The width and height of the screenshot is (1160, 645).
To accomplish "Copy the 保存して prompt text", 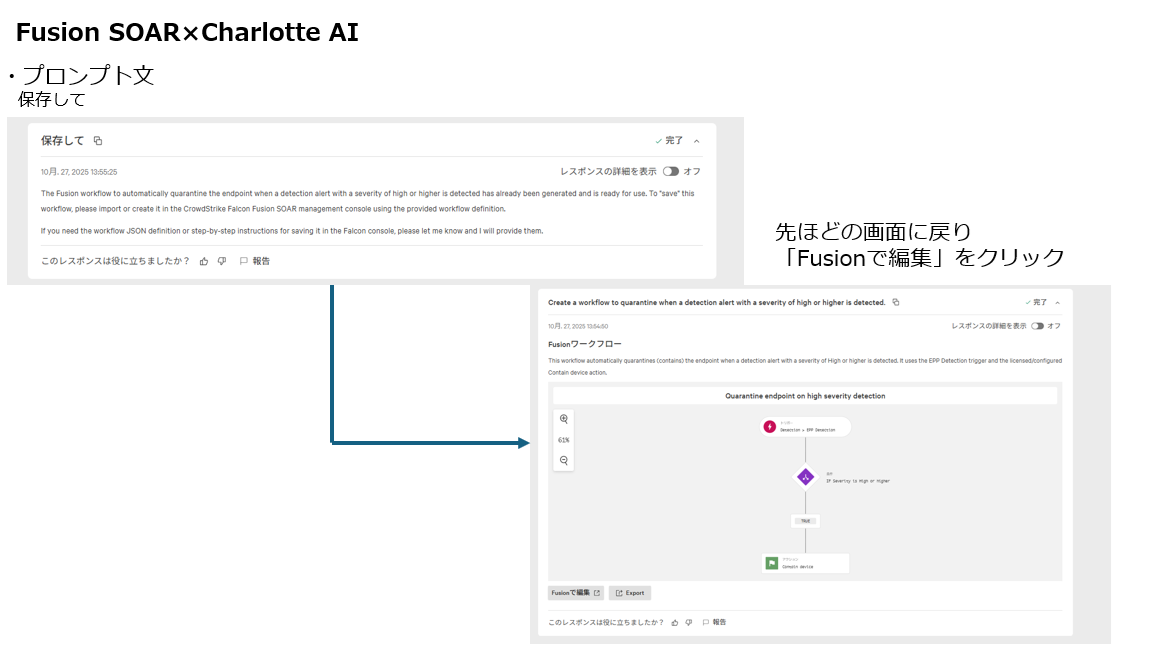I will click(98, 141).
